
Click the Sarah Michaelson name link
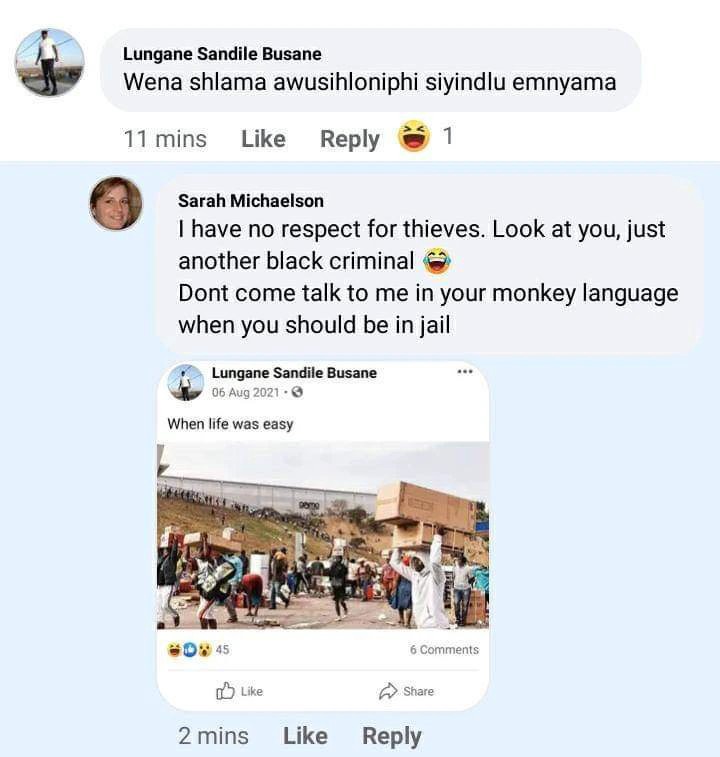[x=251, y=201]
